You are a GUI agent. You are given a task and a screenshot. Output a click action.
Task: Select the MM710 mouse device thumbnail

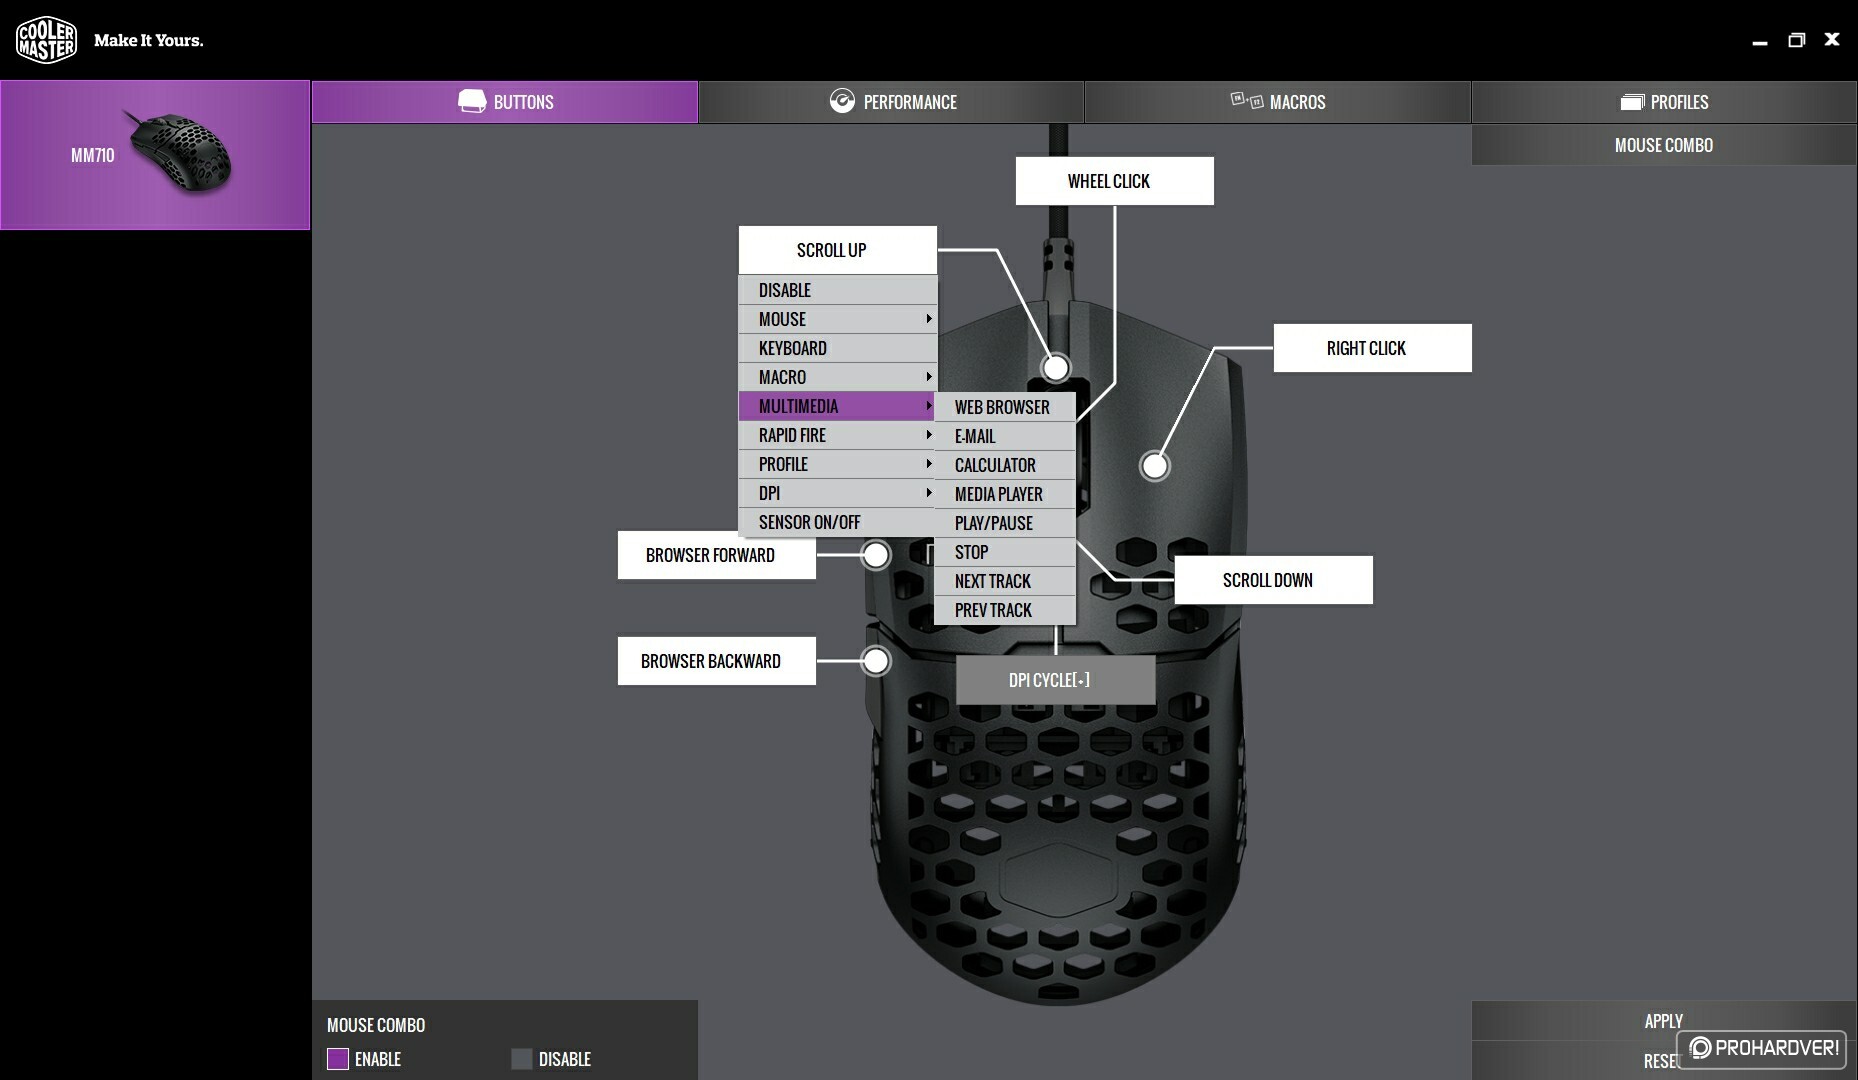(x=155, y=155)
